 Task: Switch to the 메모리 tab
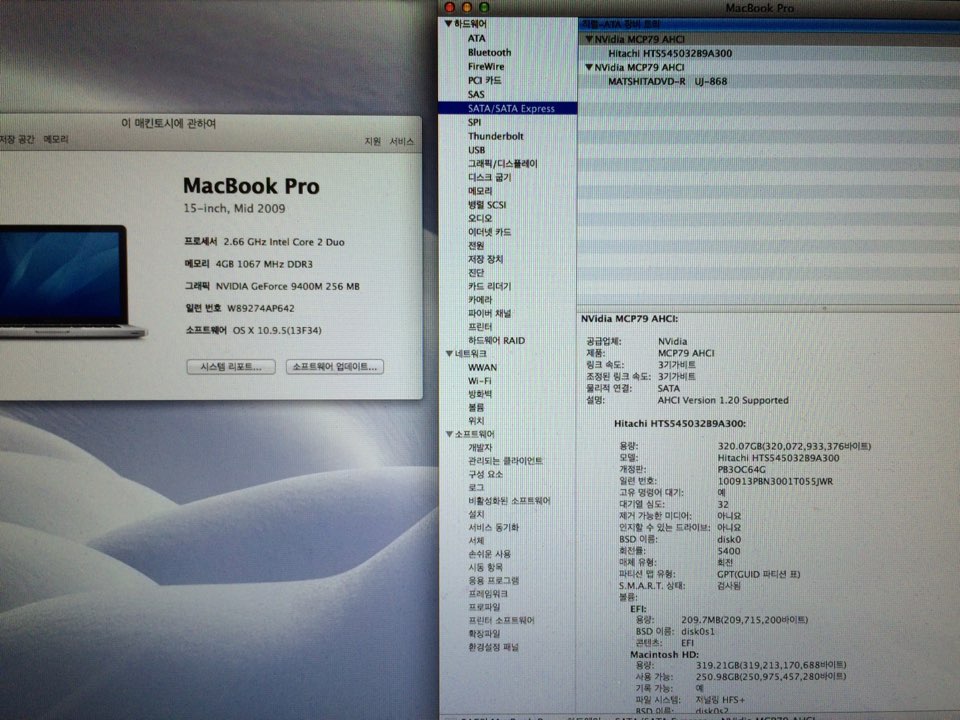pos(56,140)
